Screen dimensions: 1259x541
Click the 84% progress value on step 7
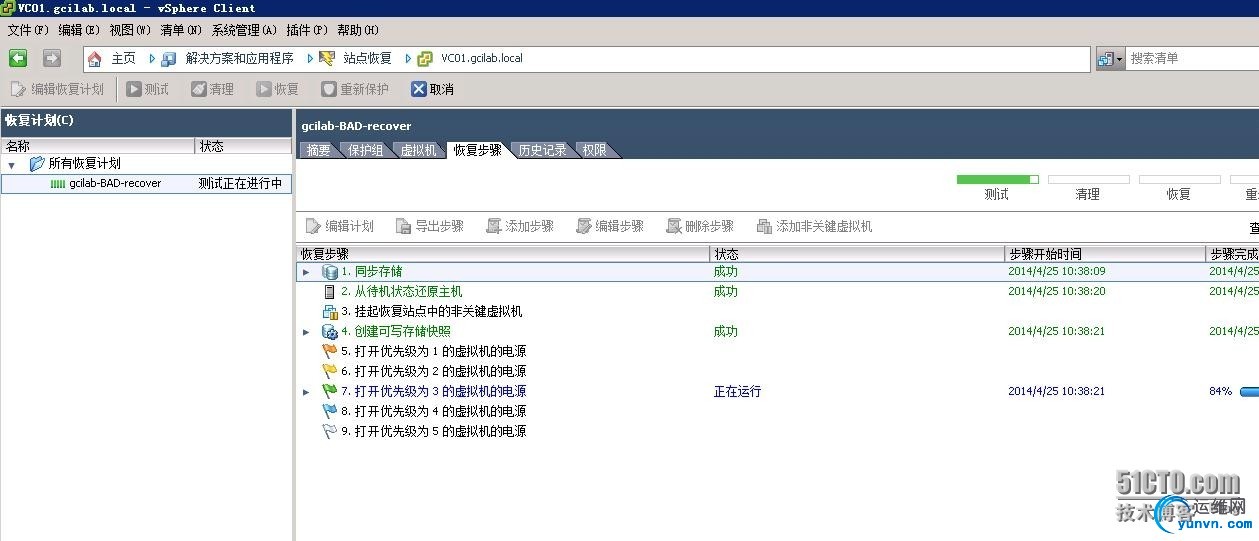click(x=1220, y=391)
